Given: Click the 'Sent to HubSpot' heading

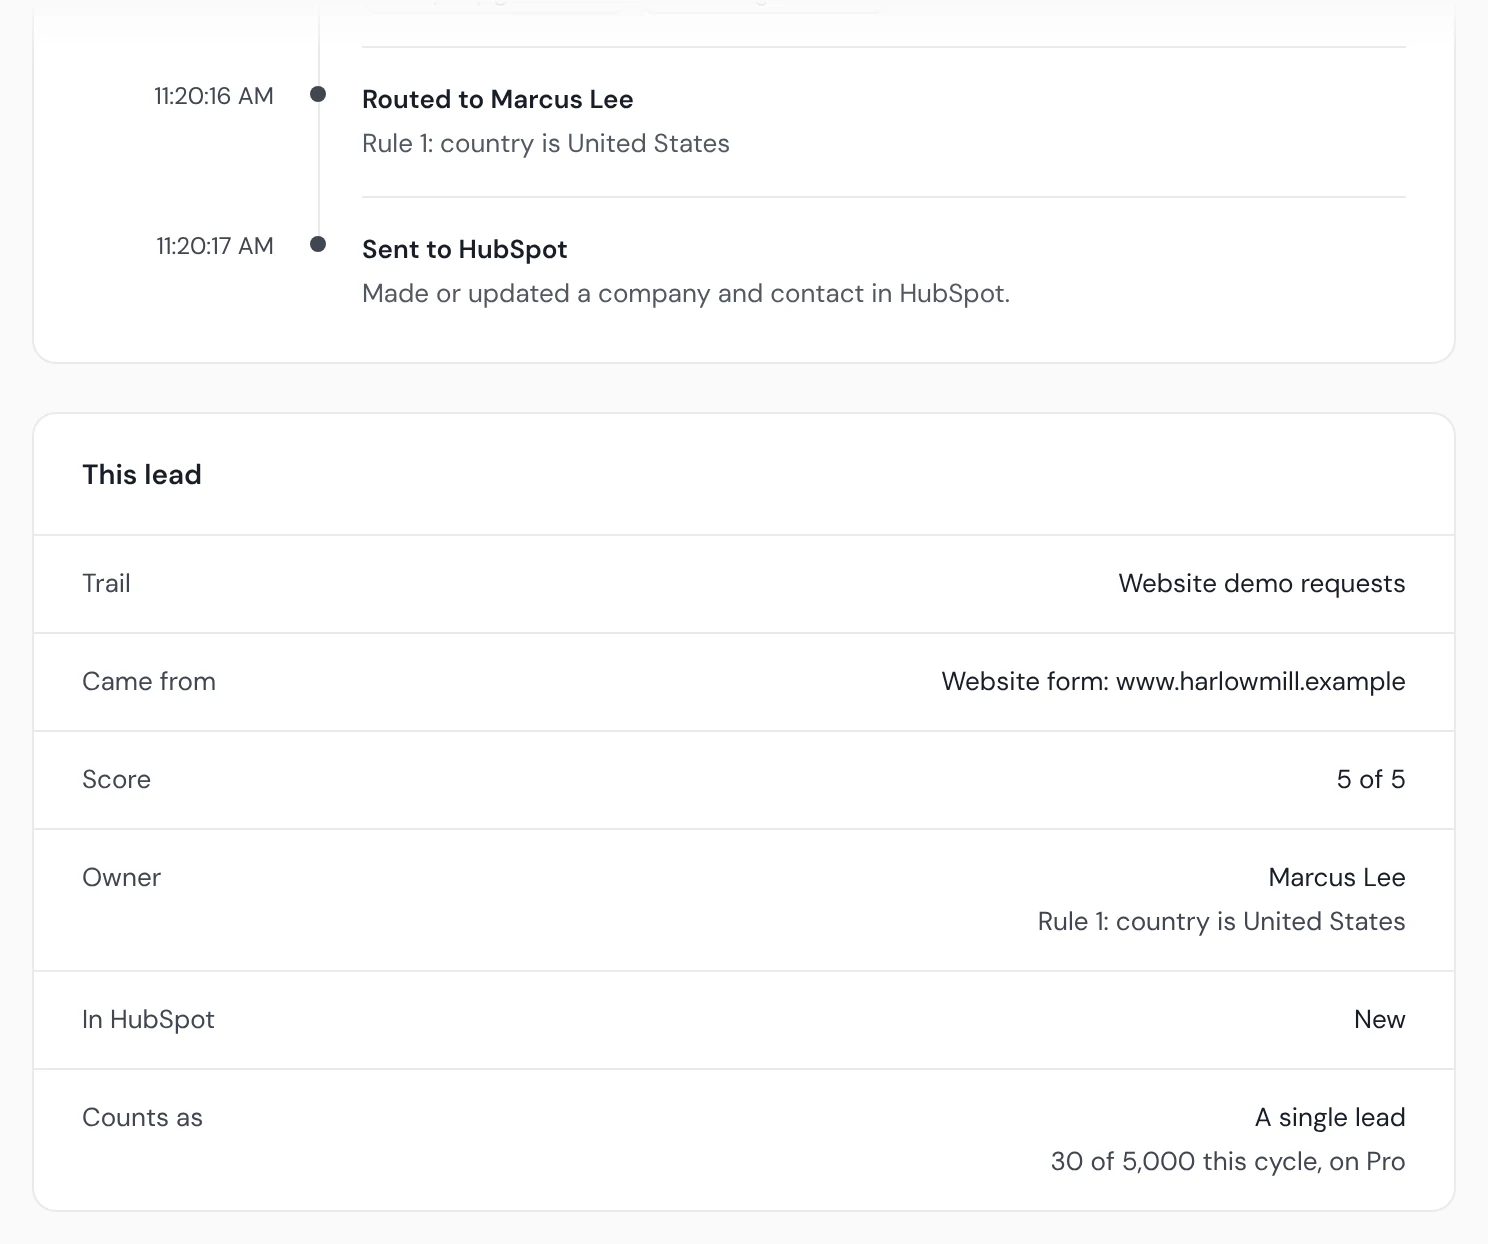Looking at the screenshot, I should tap(464, 249).
